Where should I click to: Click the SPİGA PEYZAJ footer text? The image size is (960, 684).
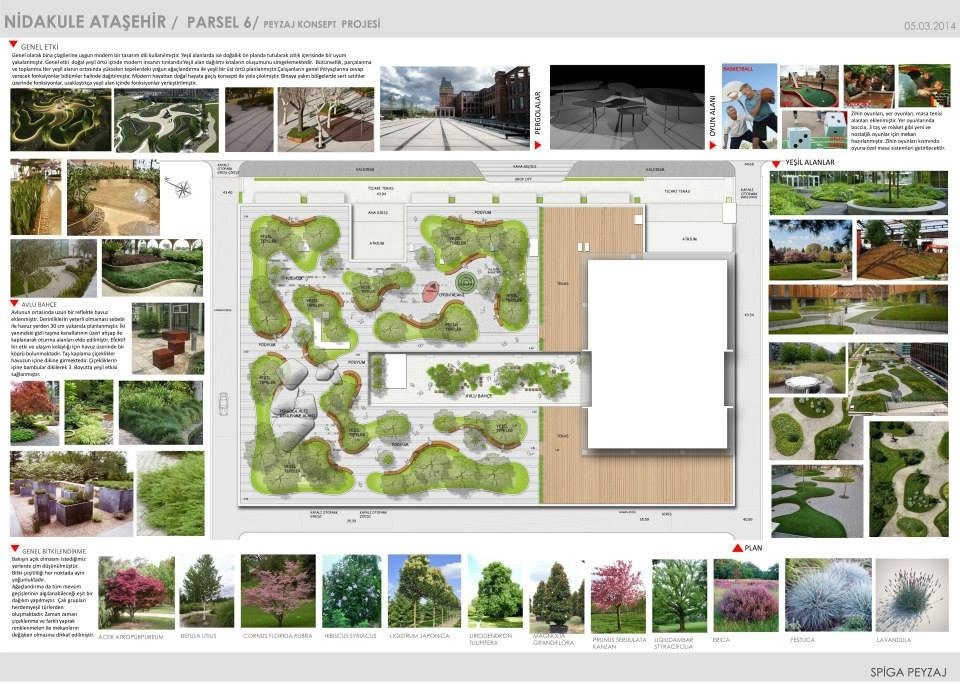pos(906,669)
